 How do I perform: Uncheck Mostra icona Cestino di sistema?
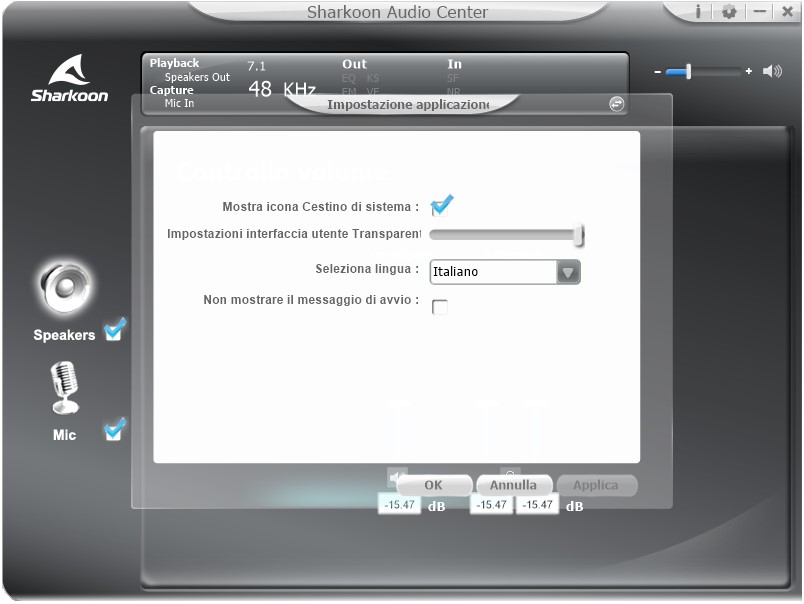(x=441, y=205)
